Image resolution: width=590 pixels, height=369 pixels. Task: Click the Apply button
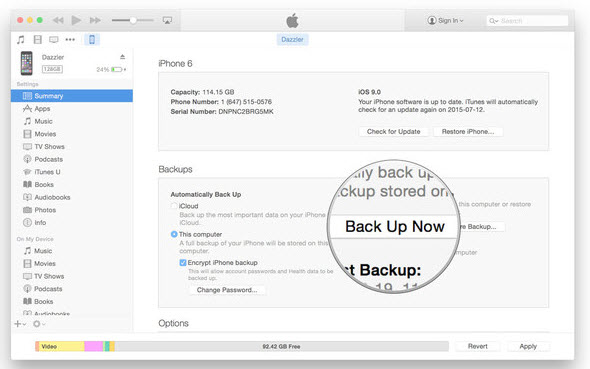pyautogui.click(x=528, y=346)
